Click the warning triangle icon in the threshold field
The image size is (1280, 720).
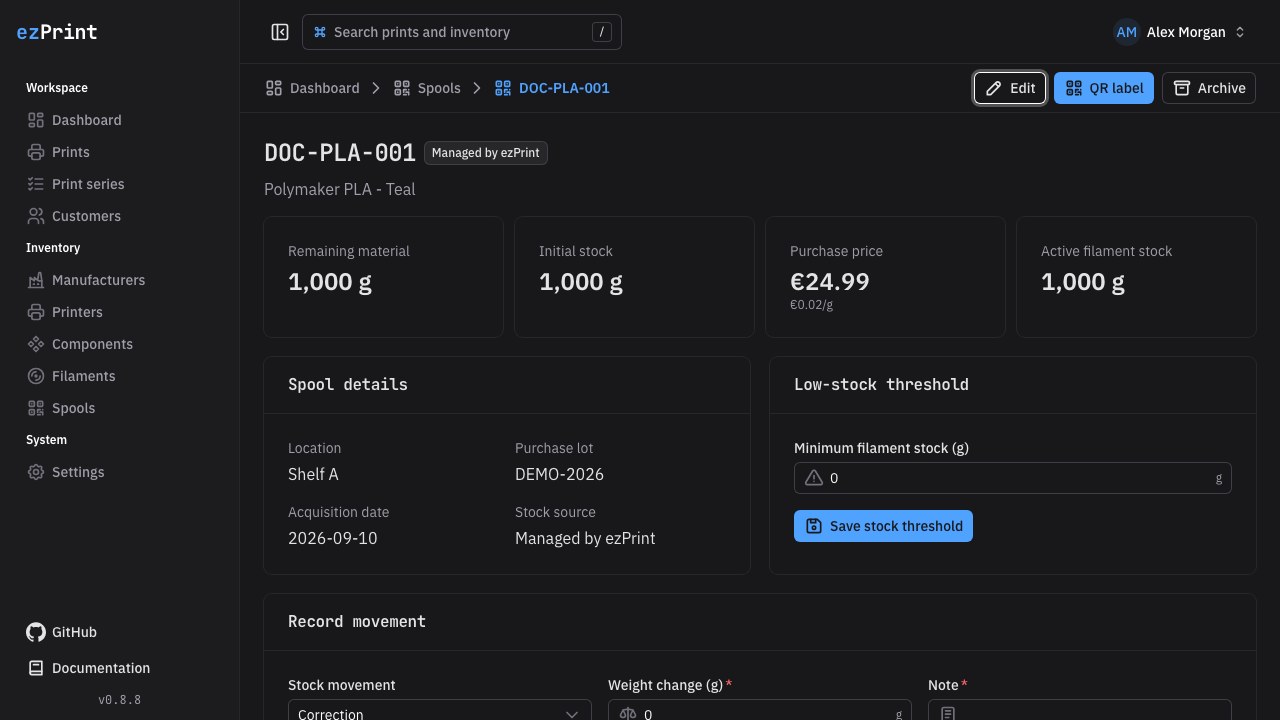pyautogui.click(x=814, y=478)
